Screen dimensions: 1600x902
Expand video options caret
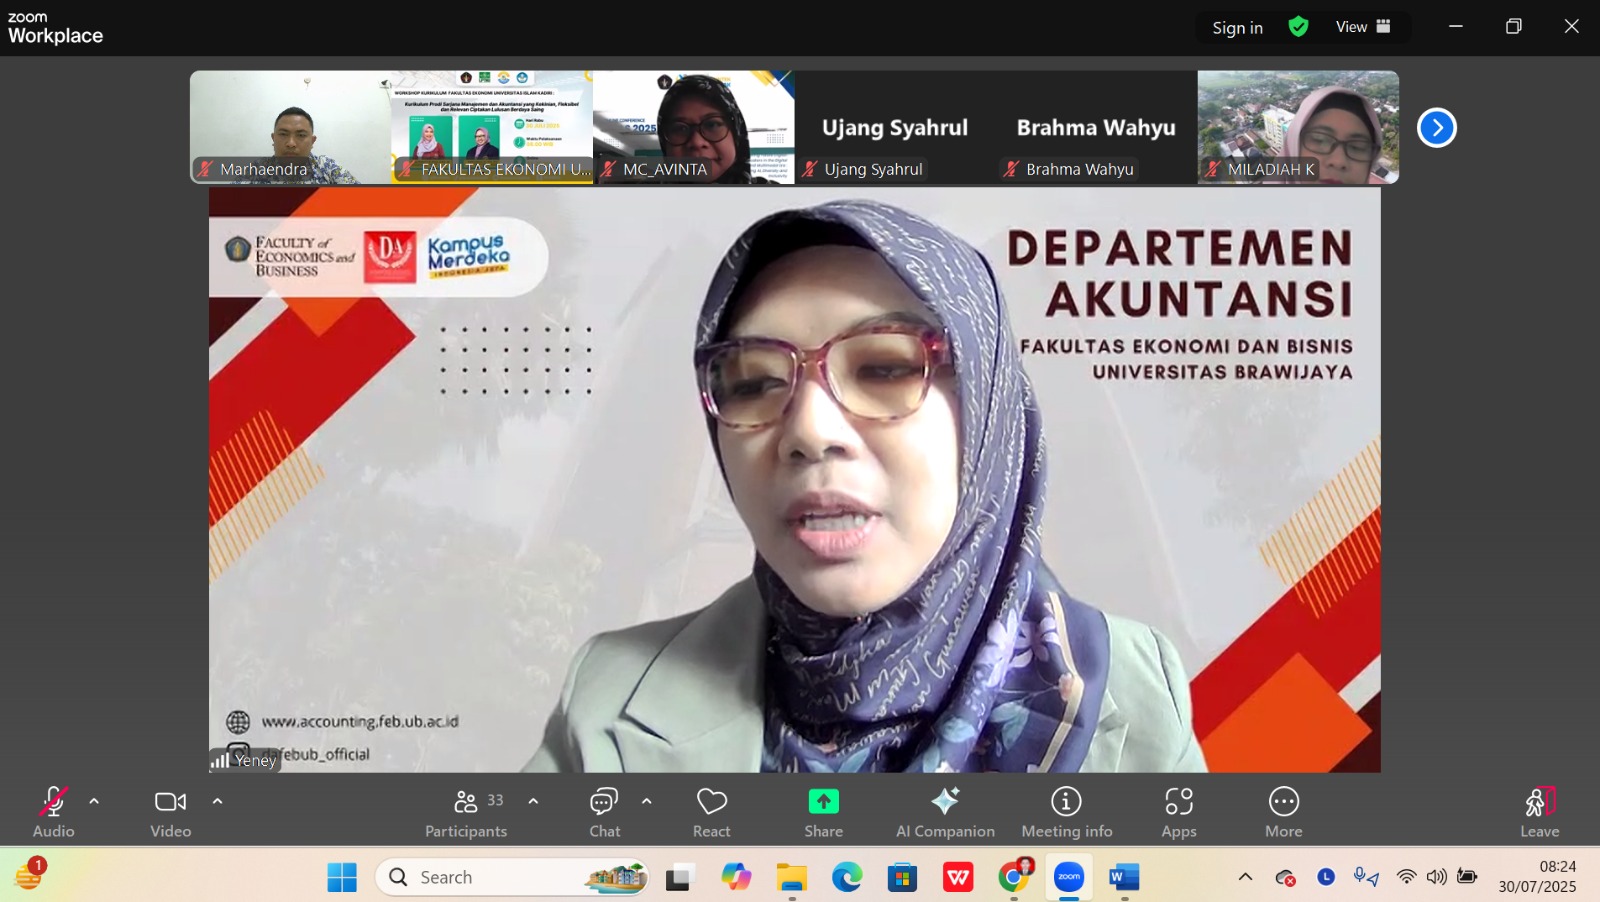tap(217, 801)
